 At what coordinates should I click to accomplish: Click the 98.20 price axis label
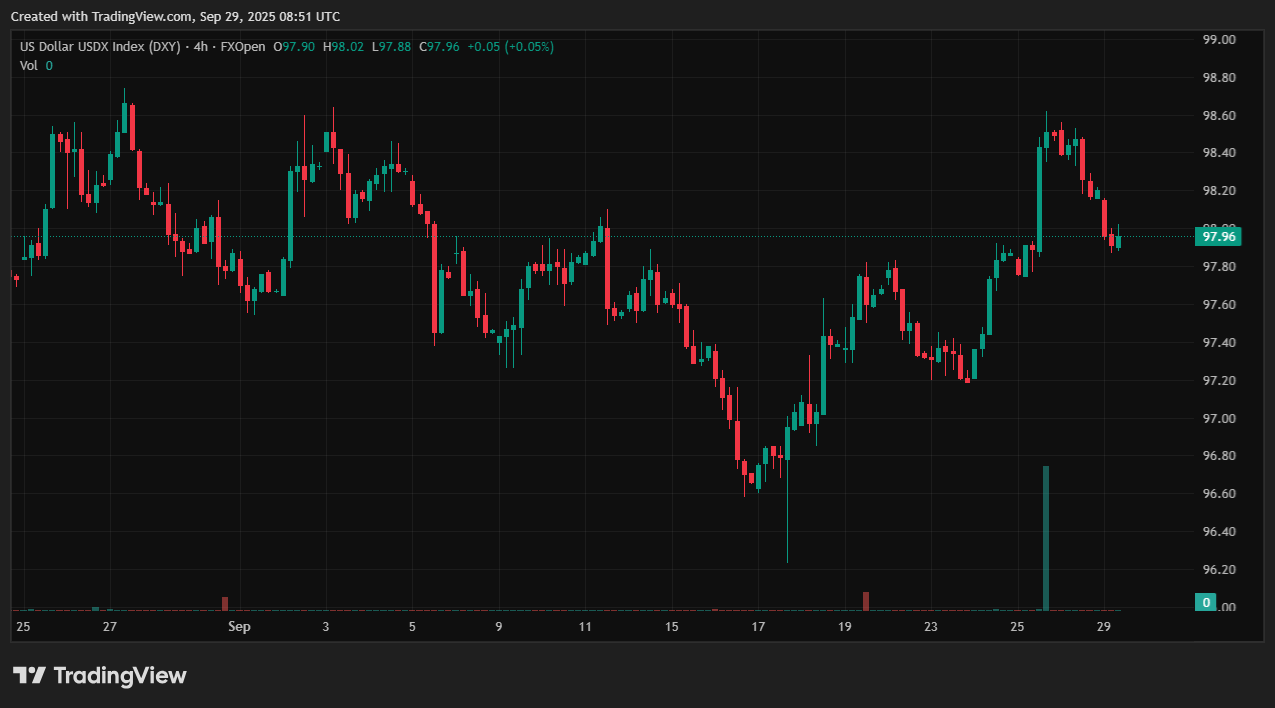tap(1219, 191)
